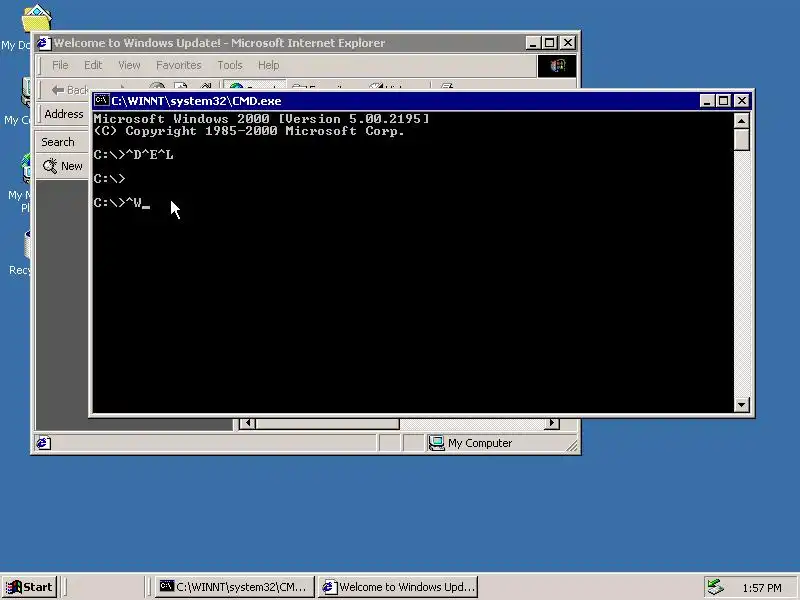800x600 pixels.
Task: Click the IE horizontal scrollbar left arrow
Action: 247,423
